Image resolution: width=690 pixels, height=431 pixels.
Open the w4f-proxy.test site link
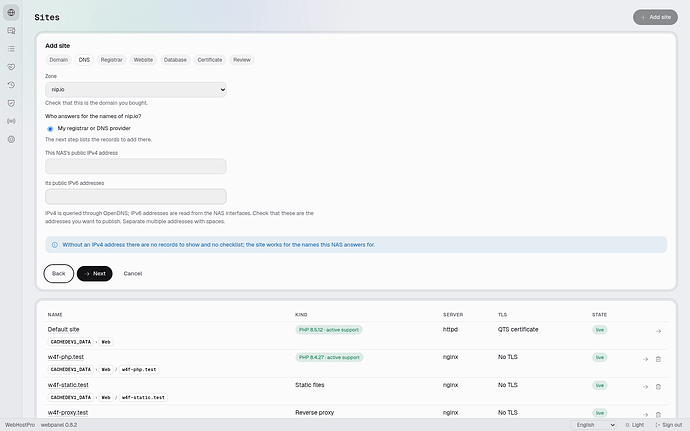(68, 413)
